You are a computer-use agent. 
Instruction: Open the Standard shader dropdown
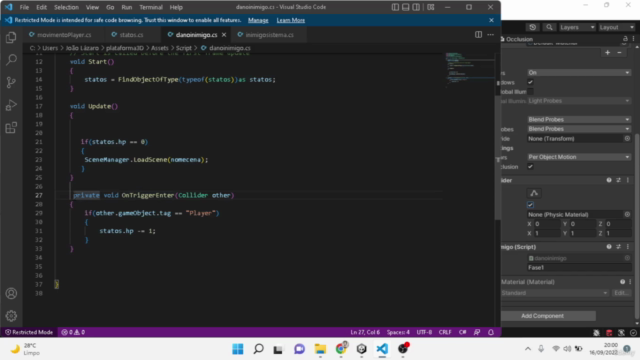(x=554, y=293)
